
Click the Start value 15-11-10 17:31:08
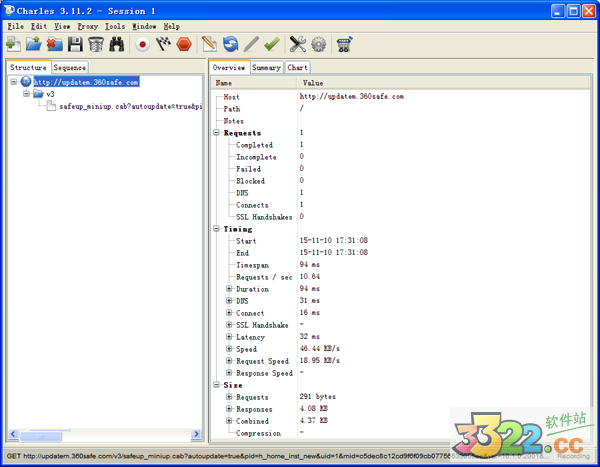coord(334,240)
